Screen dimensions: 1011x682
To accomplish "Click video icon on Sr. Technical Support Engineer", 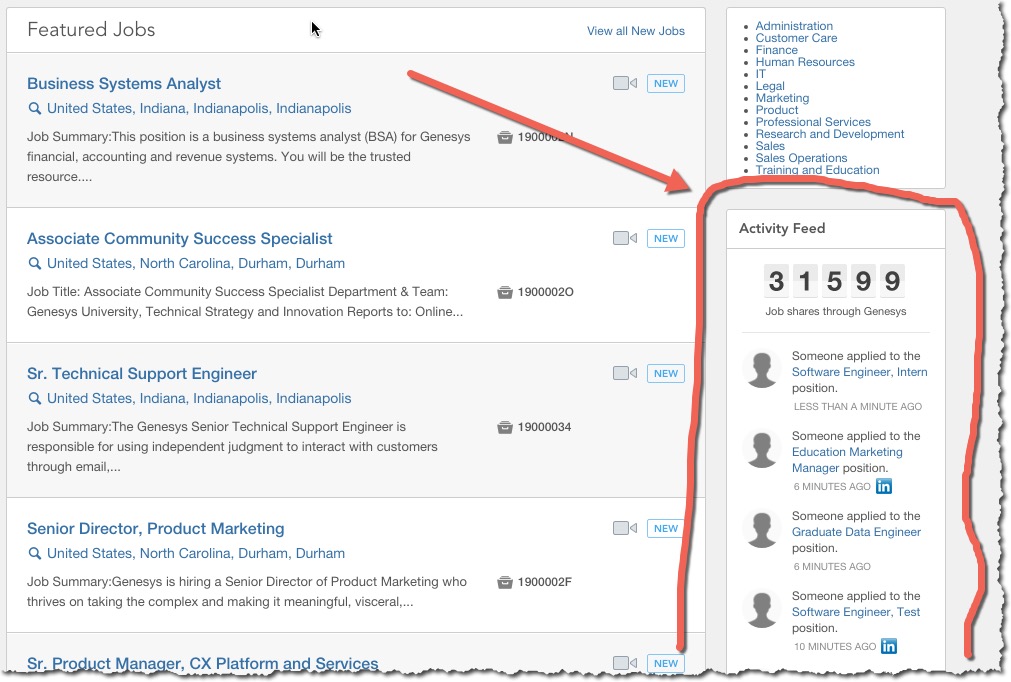I will 624,374.
